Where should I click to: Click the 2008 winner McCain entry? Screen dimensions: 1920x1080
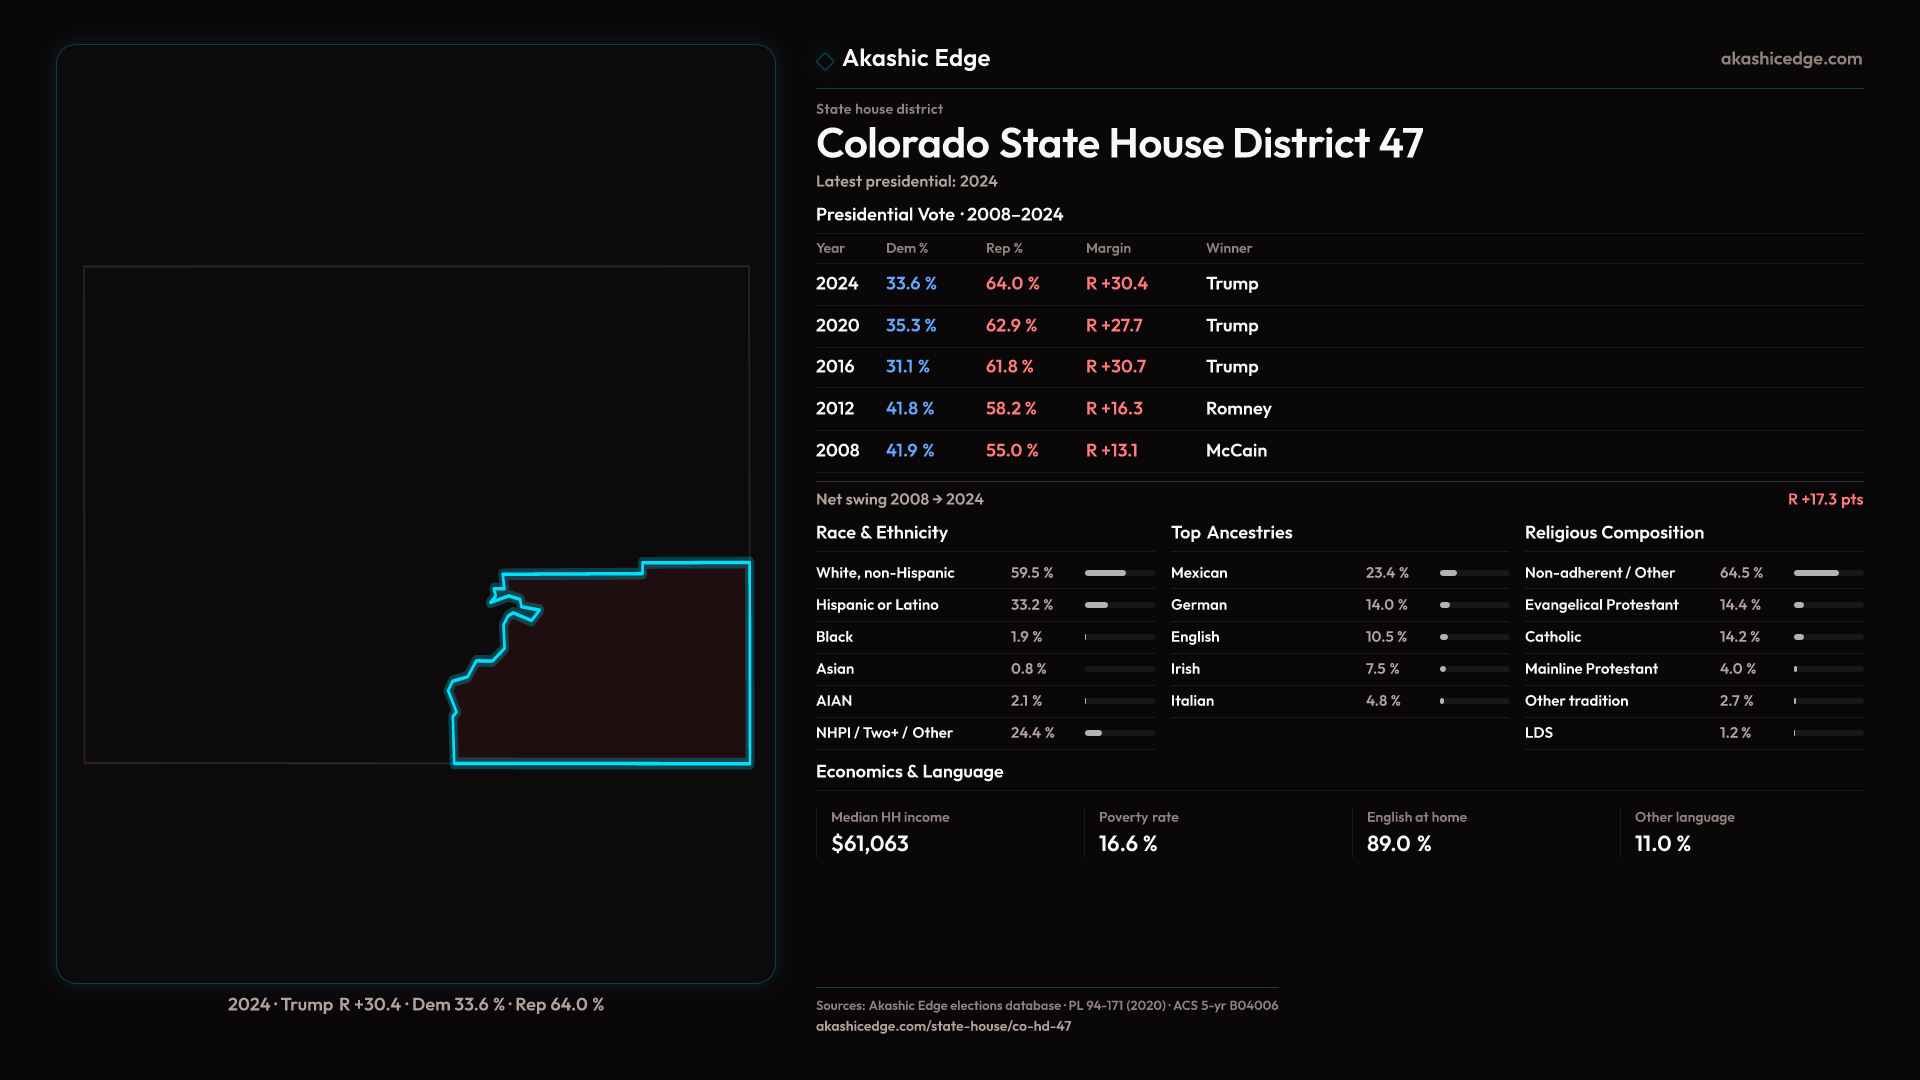click(1236, 451)
